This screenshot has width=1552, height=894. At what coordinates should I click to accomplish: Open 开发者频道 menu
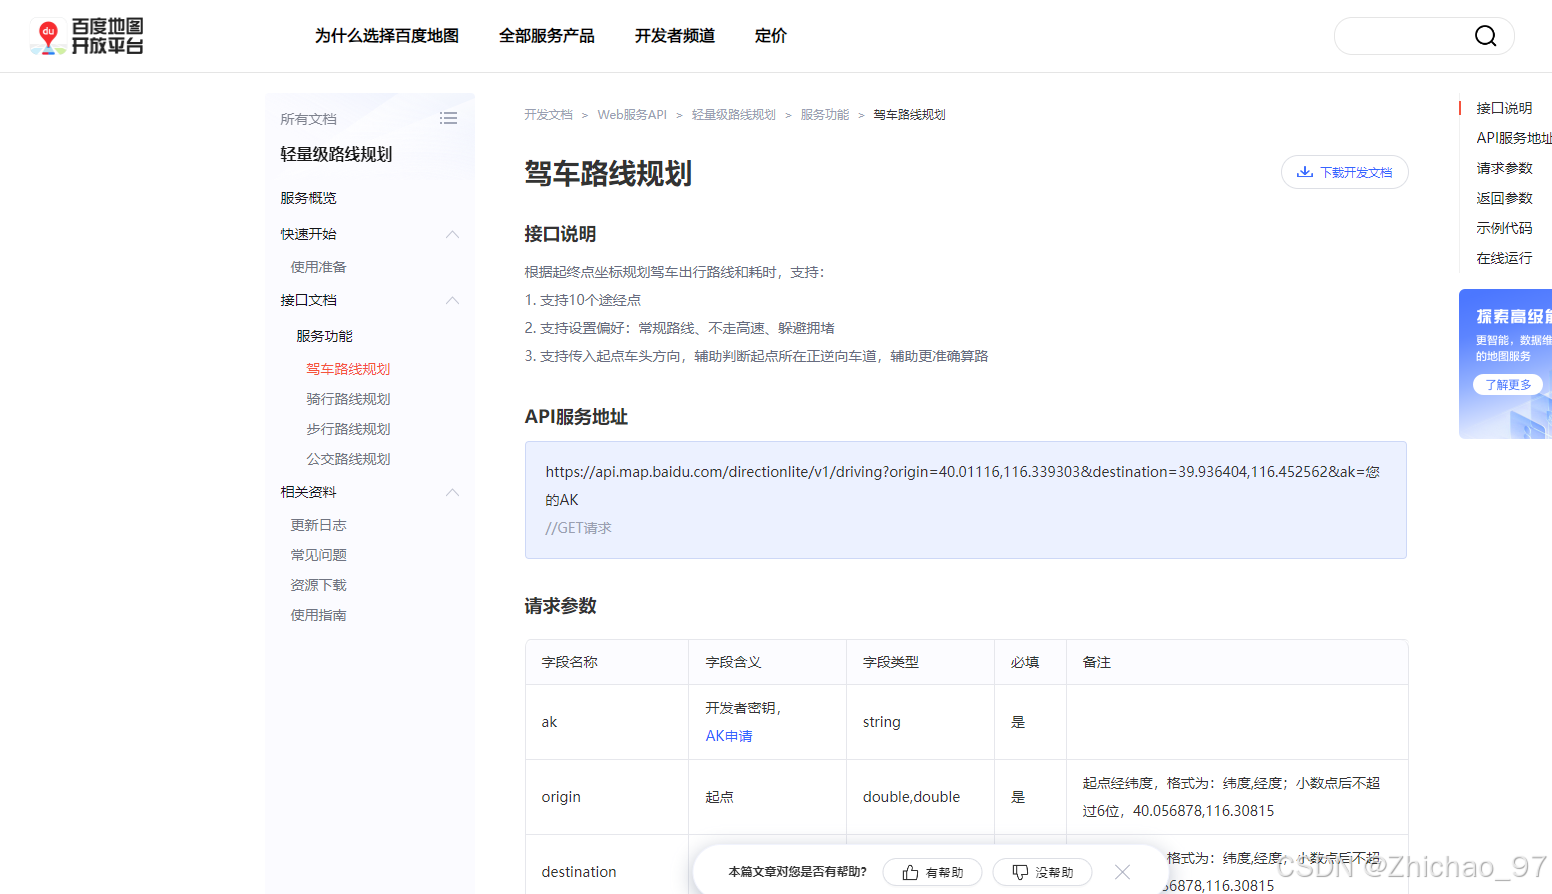675,36
